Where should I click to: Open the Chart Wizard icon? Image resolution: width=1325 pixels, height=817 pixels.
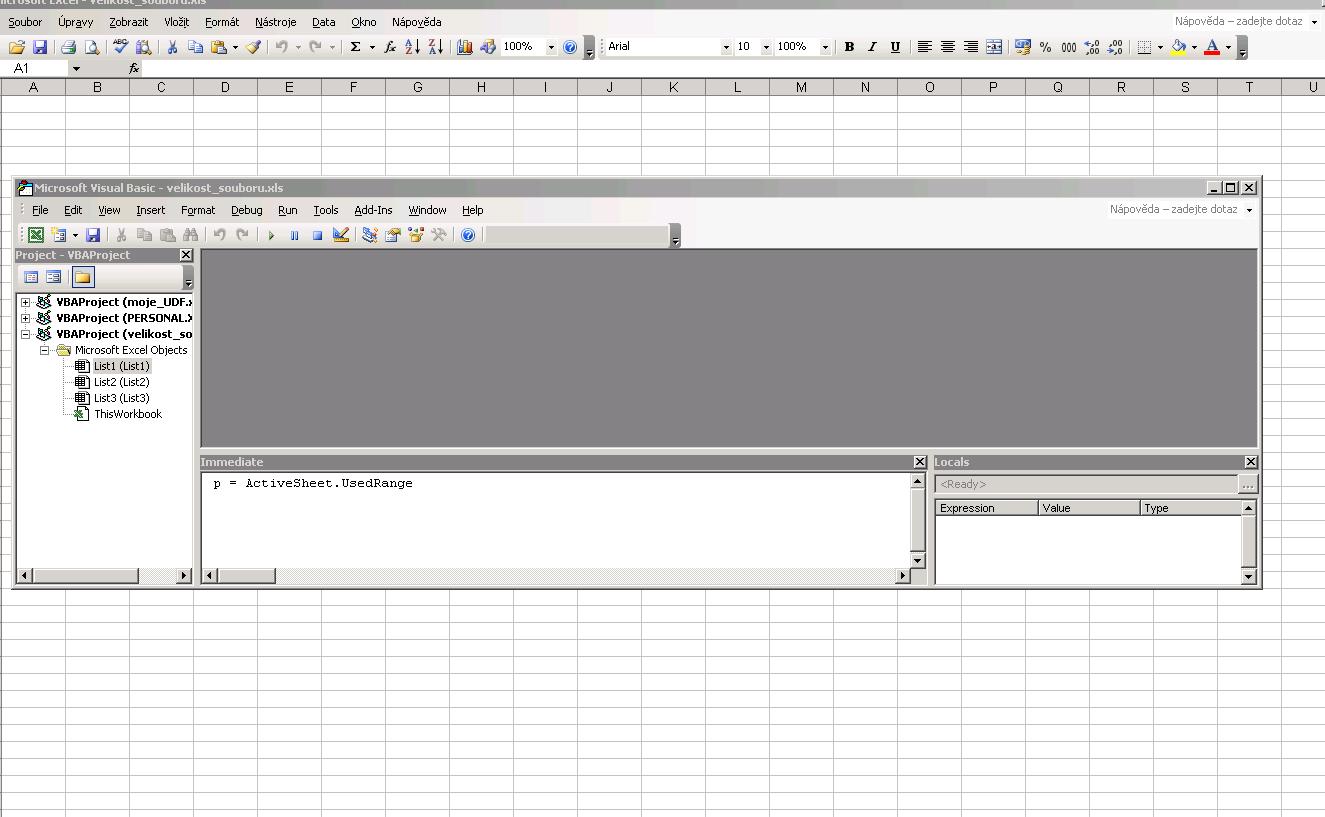(465, 47)
